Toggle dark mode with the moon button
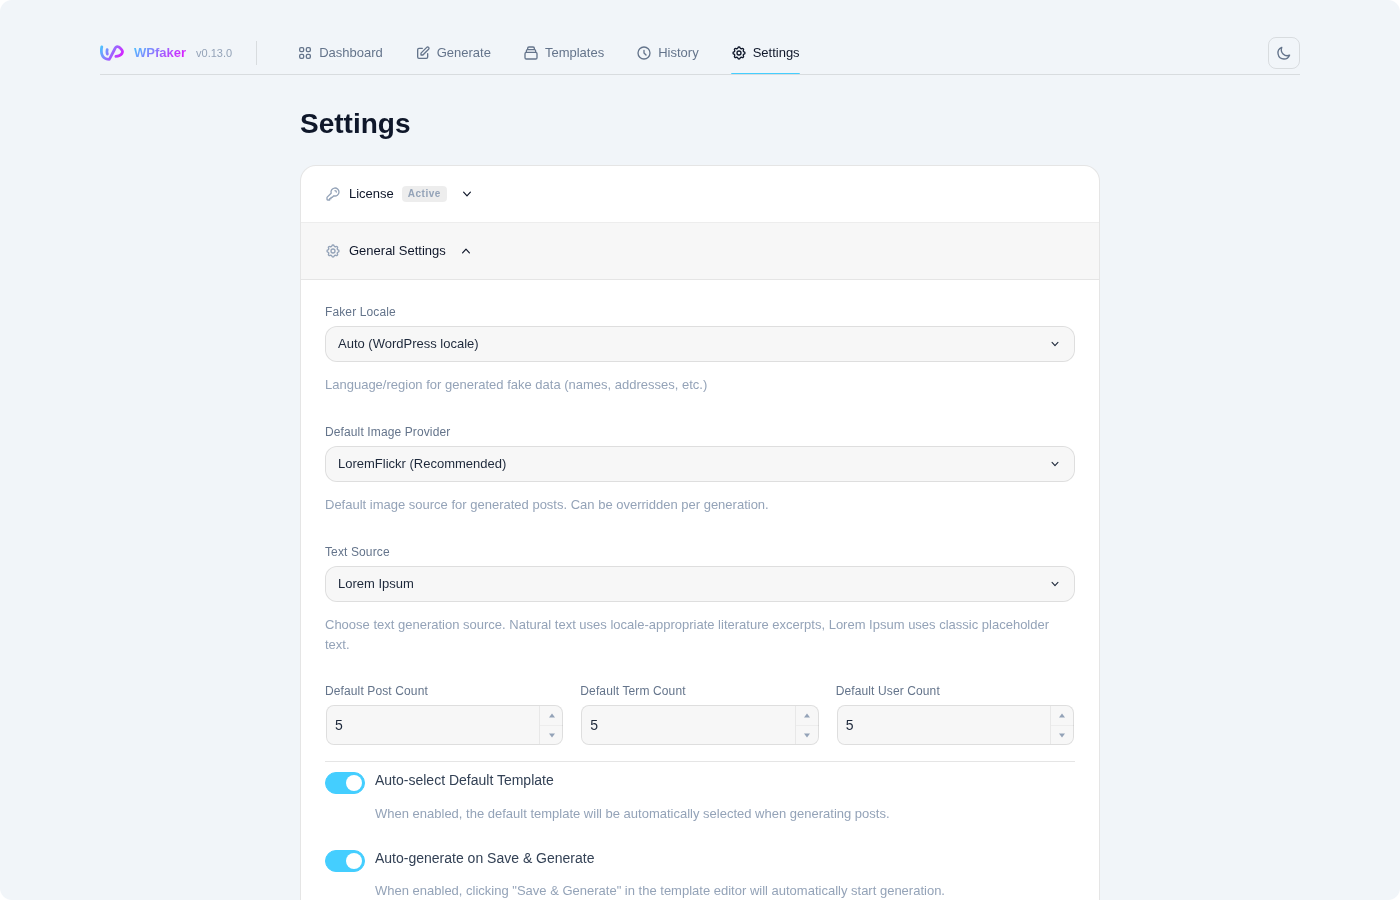The width and height of the screenshot is (1400, 900). pos(1283,53)
